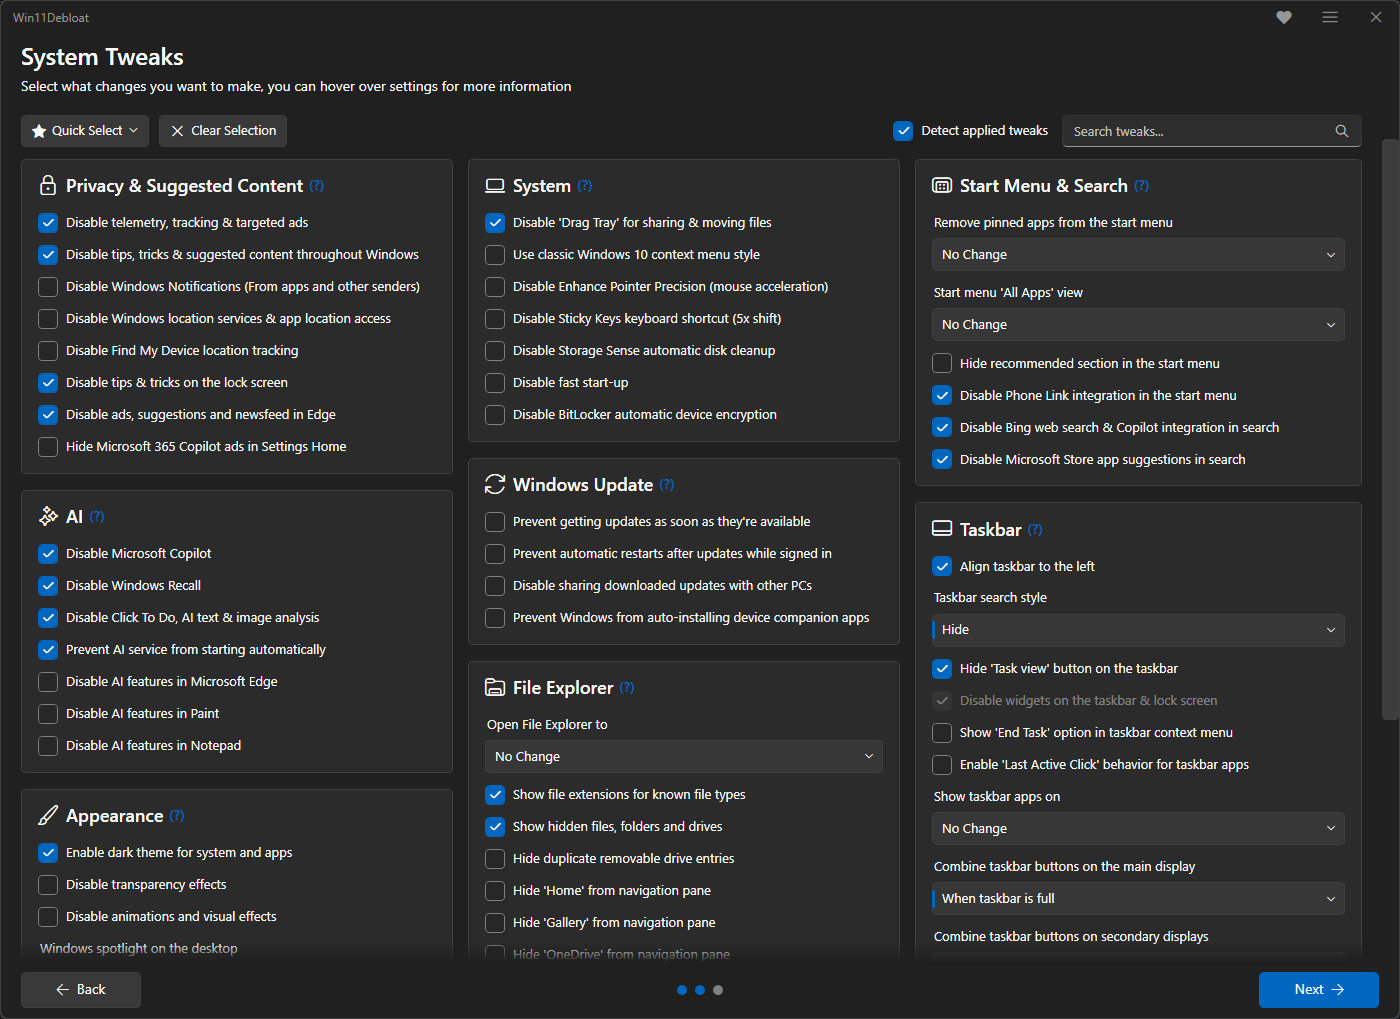Viewport: 1400px width, 1019px height.
Task: Click help icon next to File Explorer heading
Action: [627, 688]
